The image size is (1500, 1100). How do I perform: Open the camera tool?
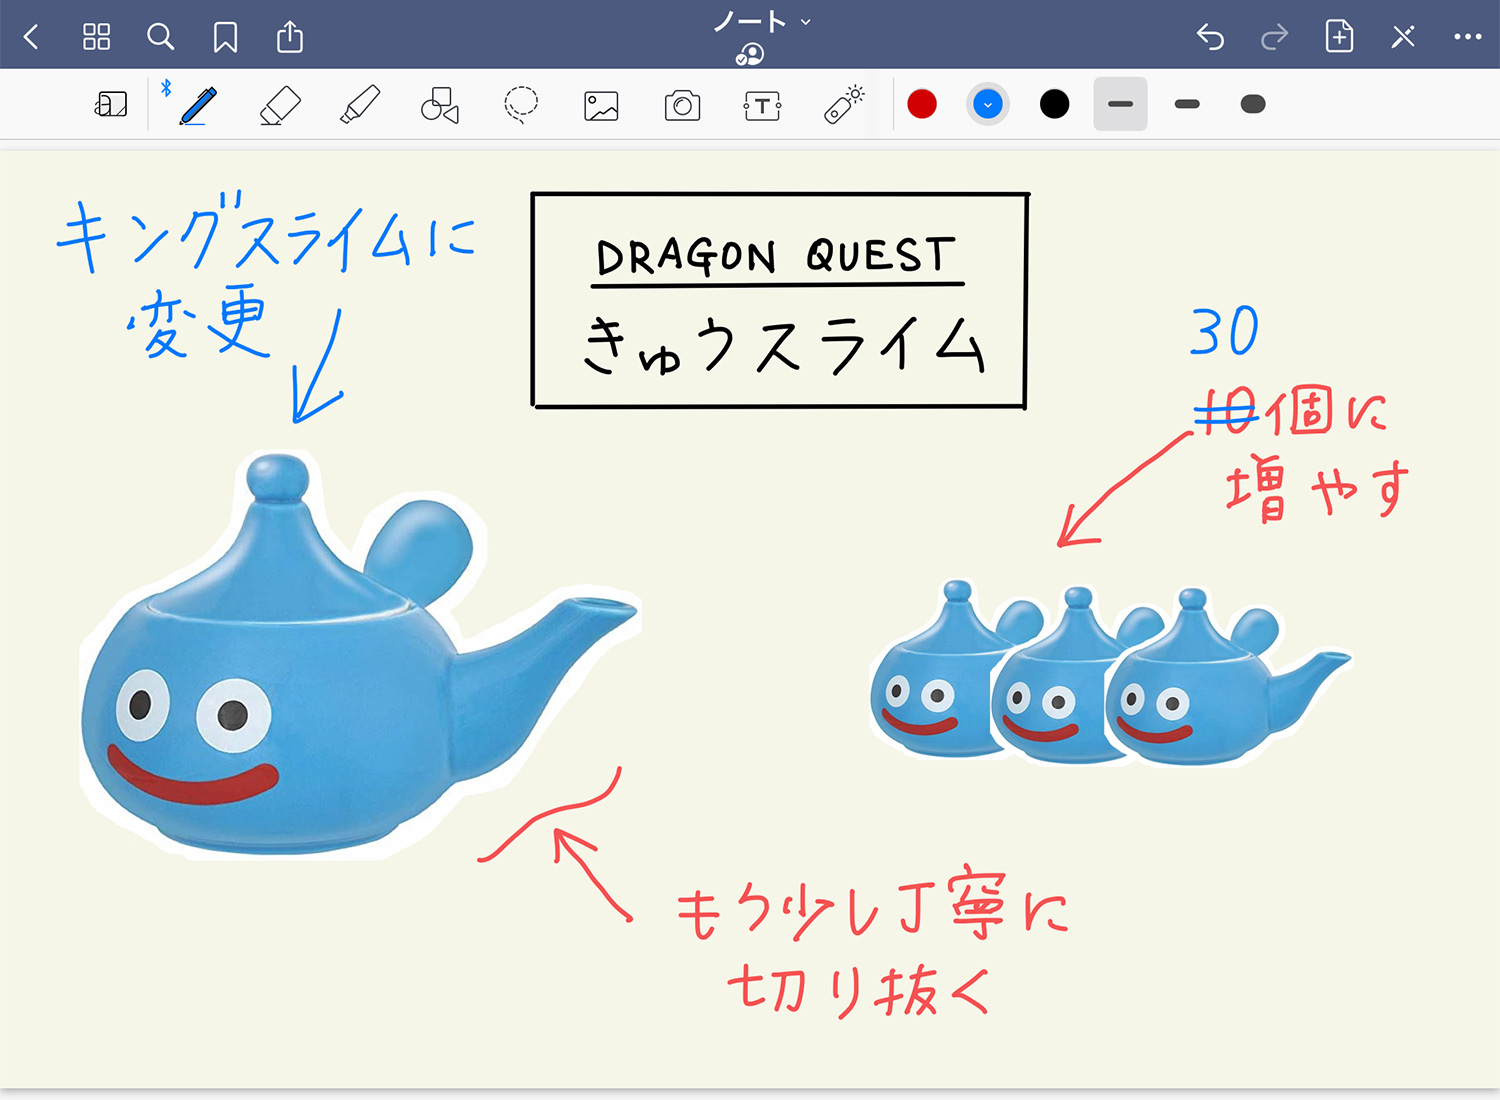point(682,105)
